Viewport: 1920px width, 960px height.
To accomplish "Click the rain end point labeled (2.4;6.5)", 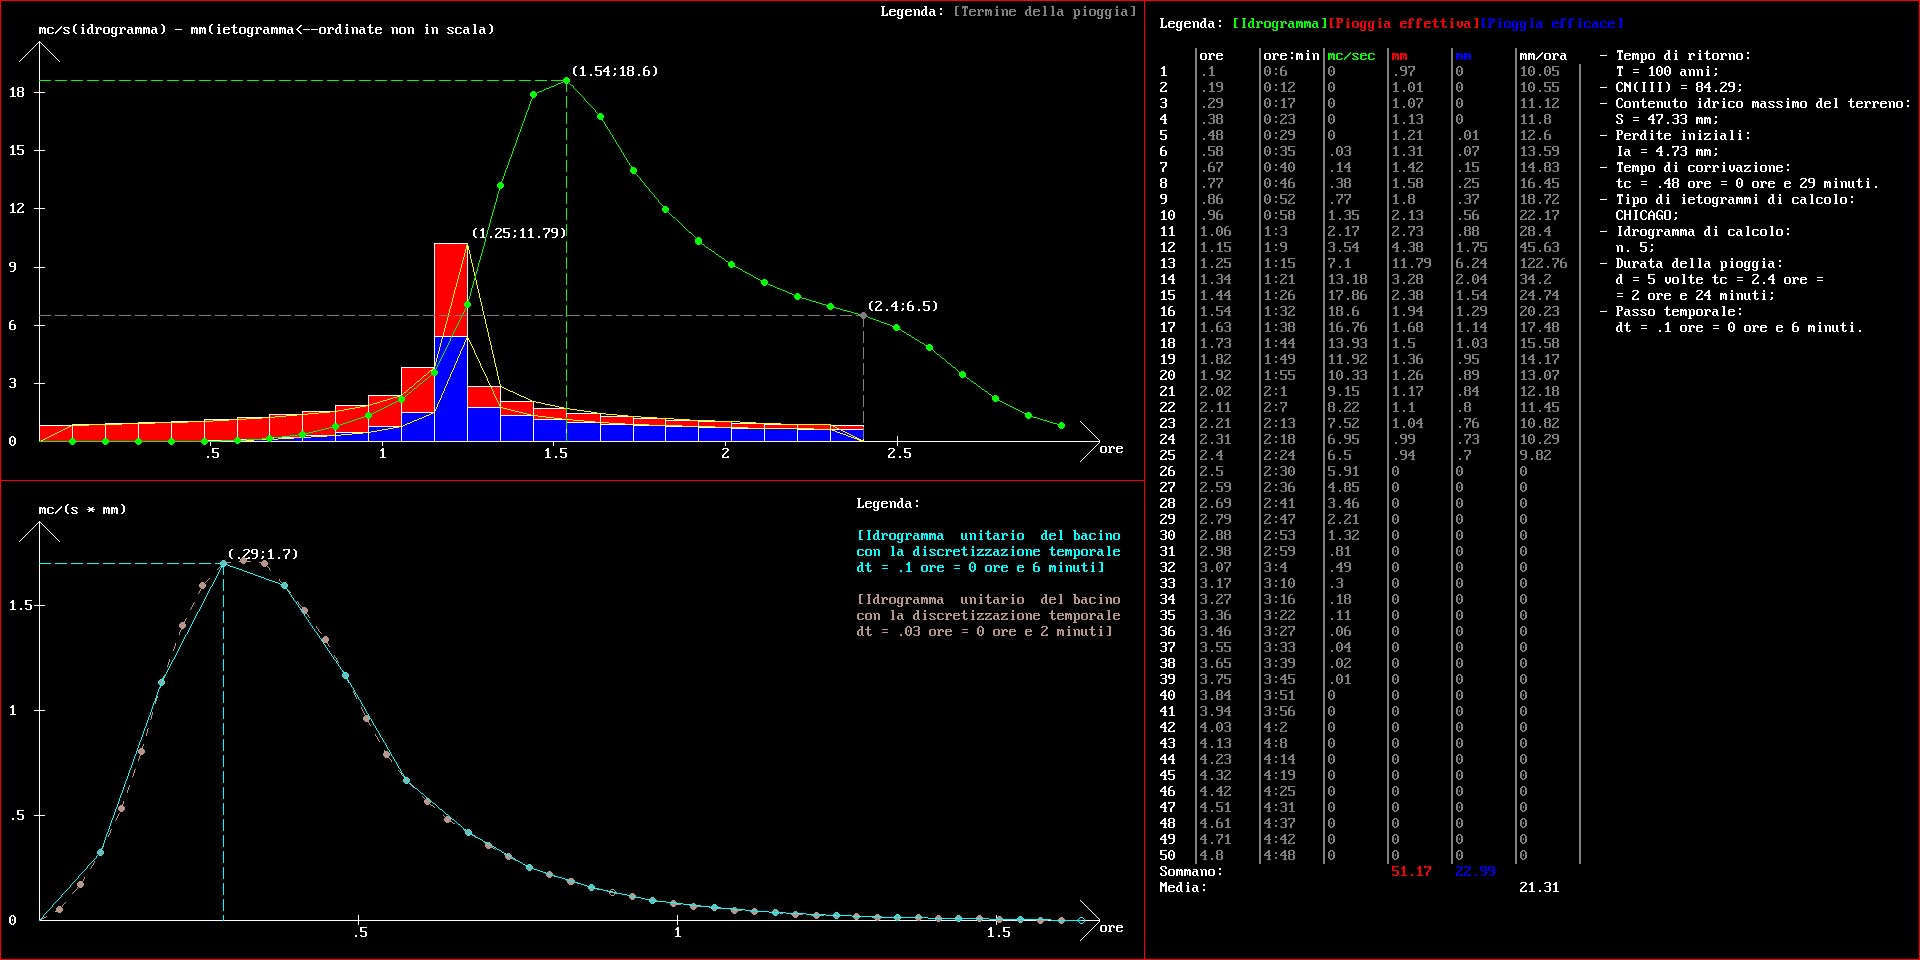I will [863, 316].
